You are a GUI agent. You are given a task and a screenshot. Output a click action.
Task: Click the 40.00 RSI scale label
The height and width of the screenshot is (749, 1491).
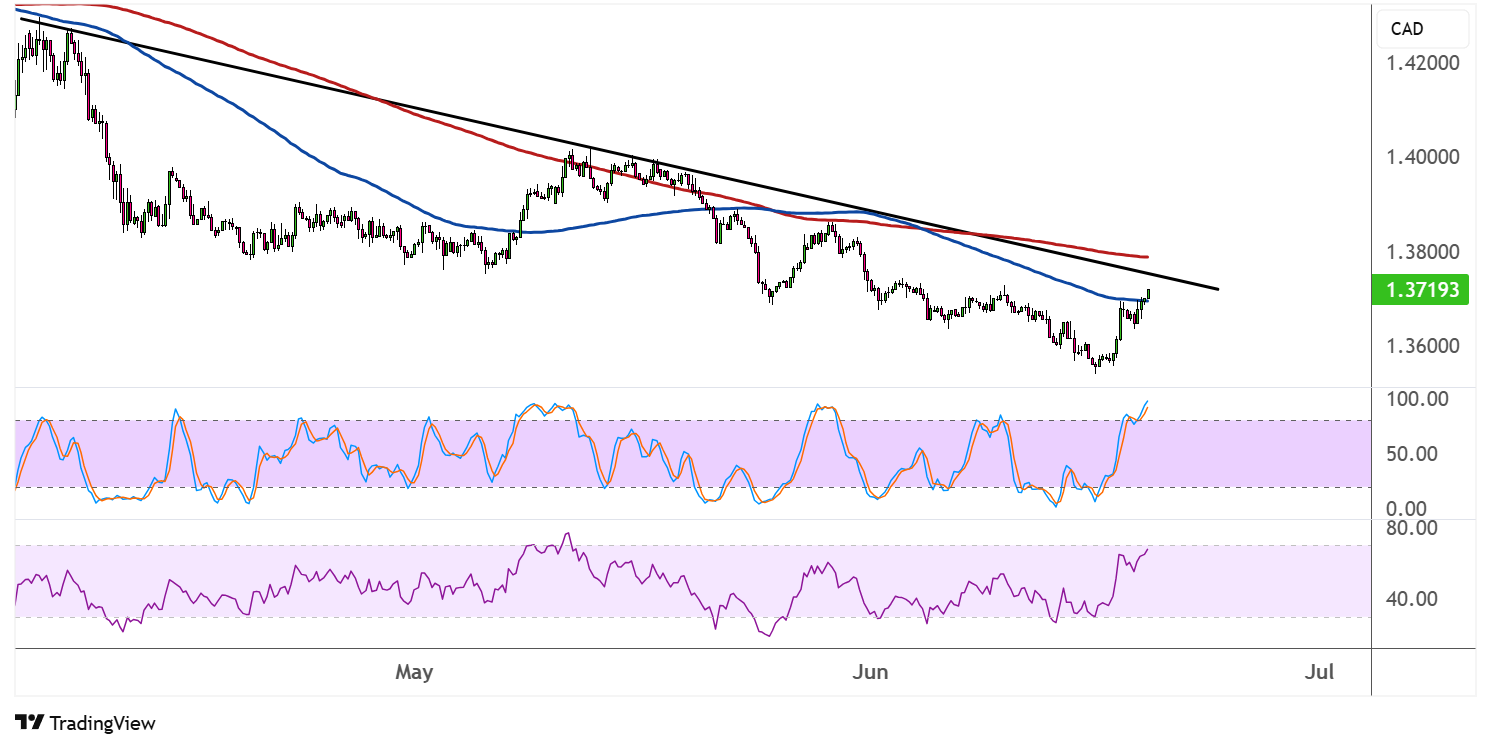(1411, 599)
